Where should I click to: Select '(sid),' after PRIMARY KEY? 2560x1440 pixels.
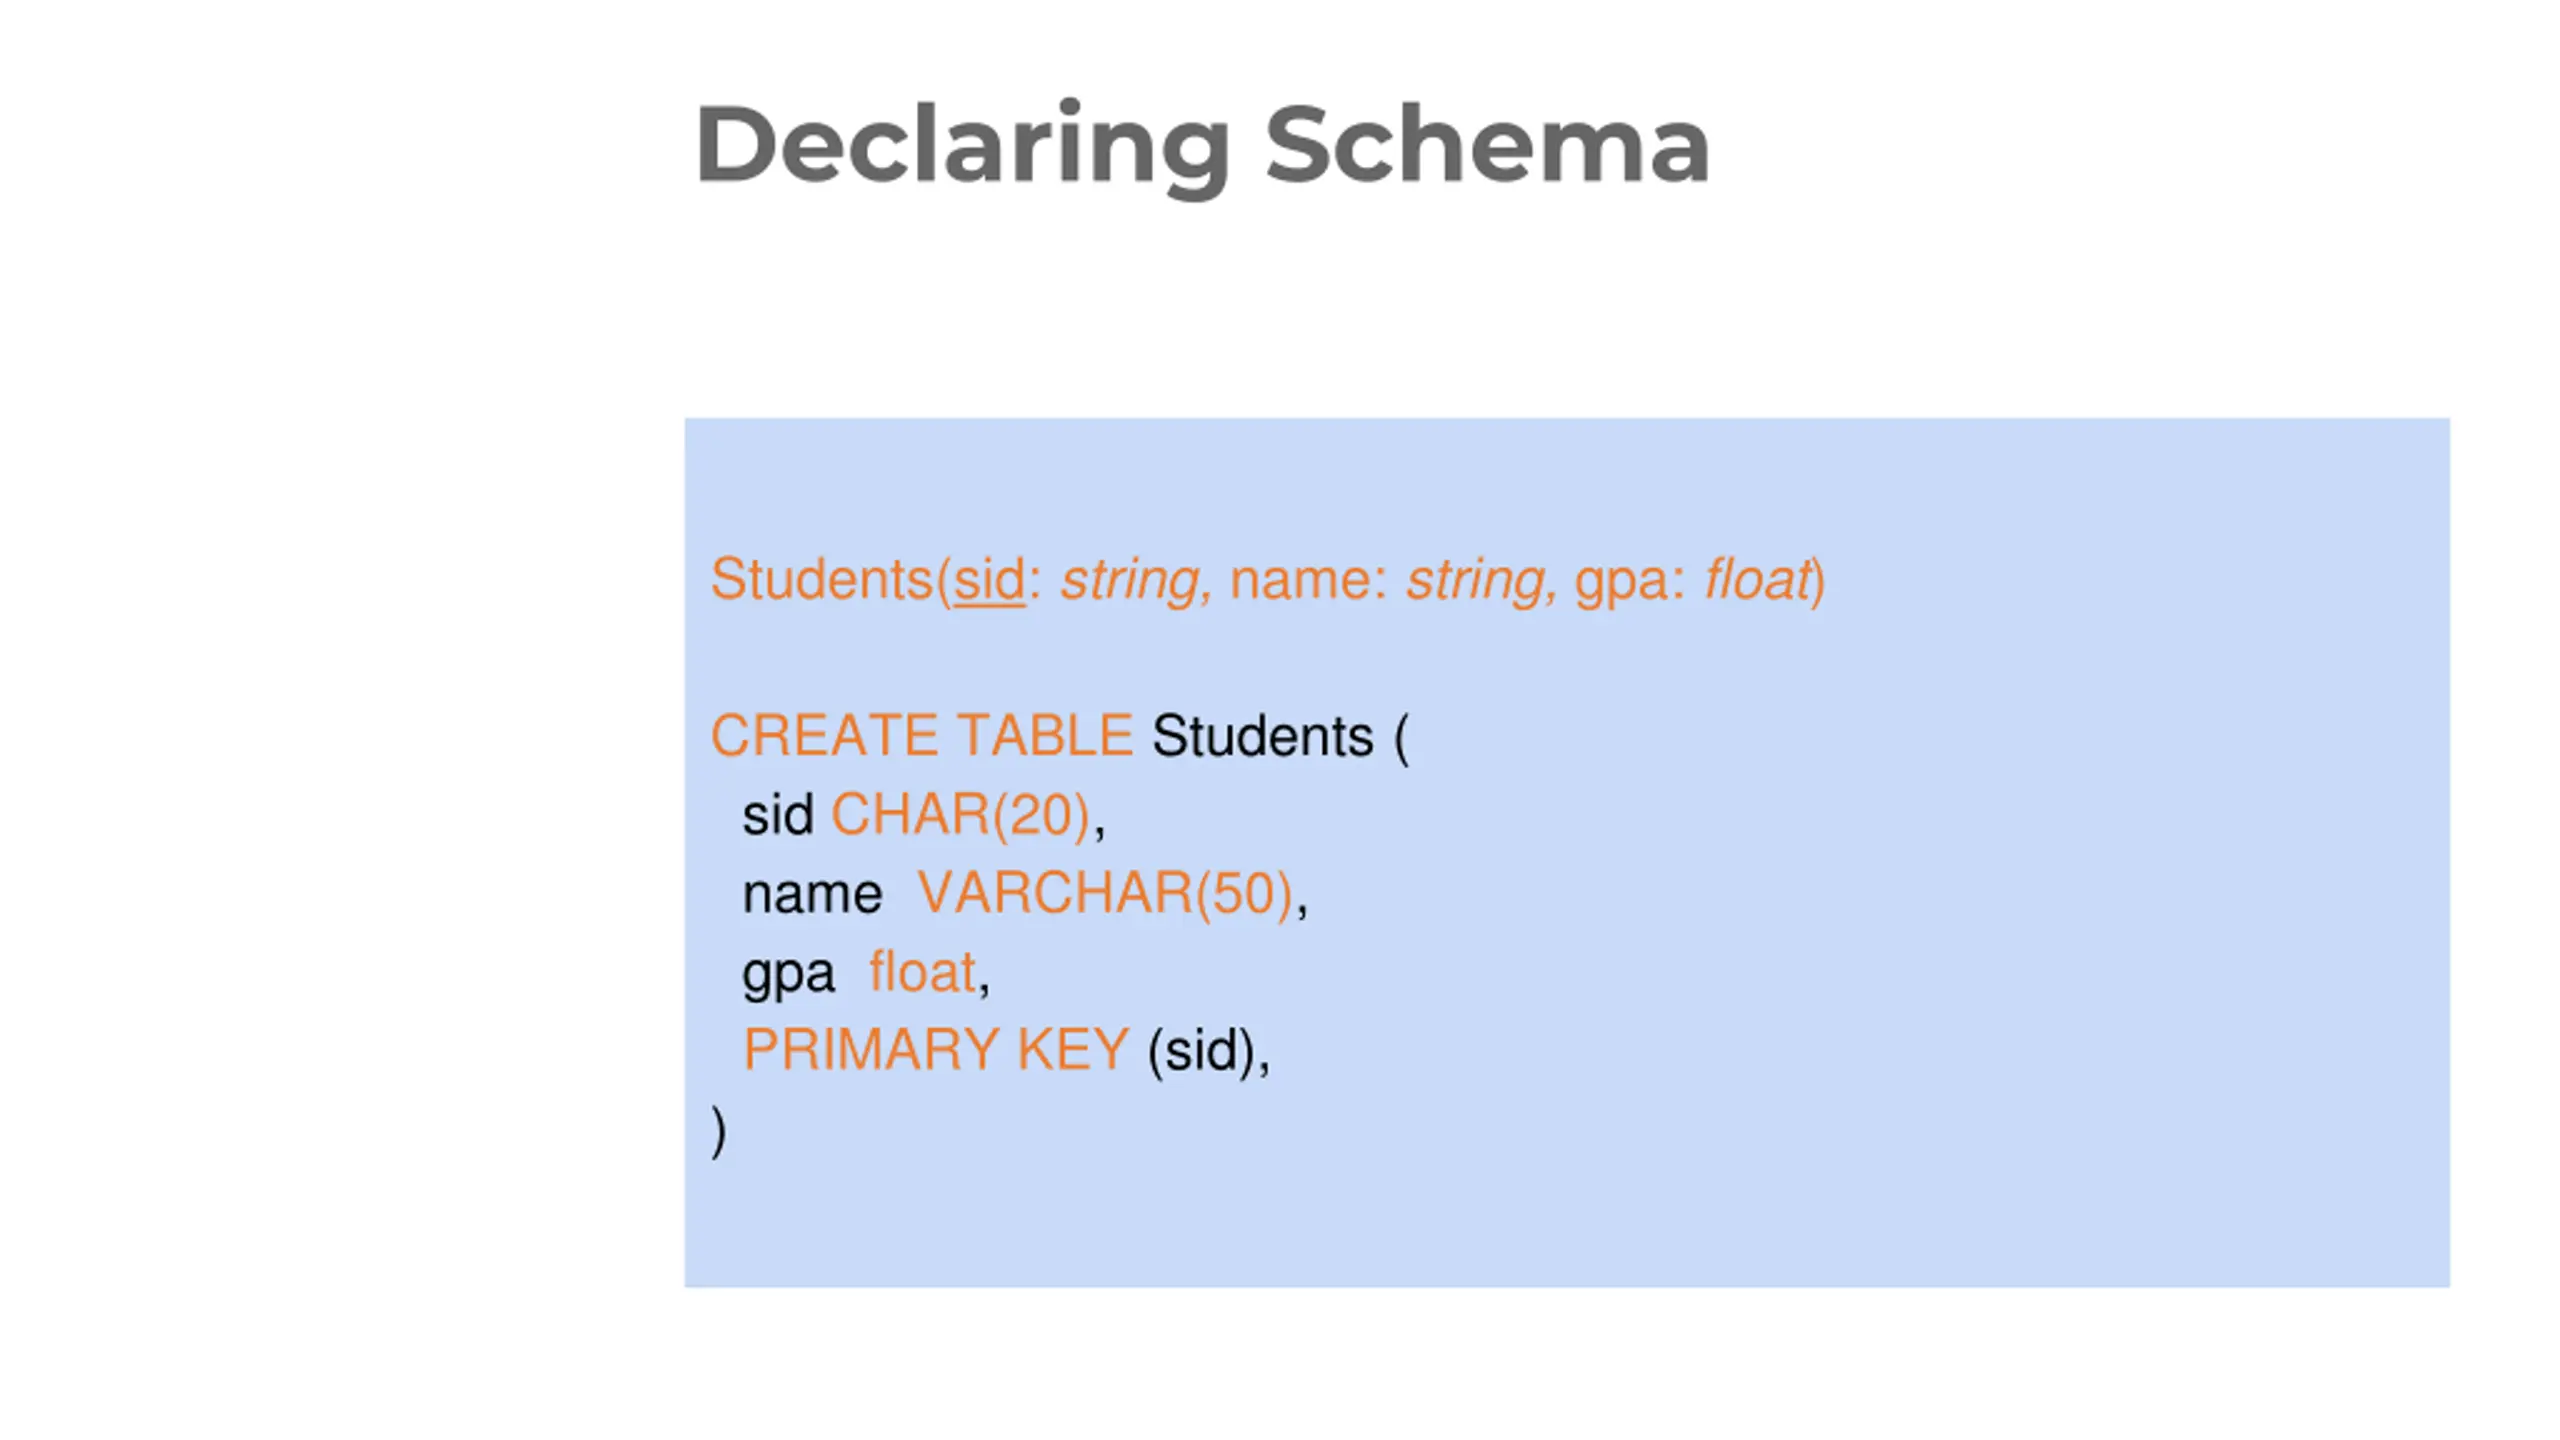coord(1208,1052)
